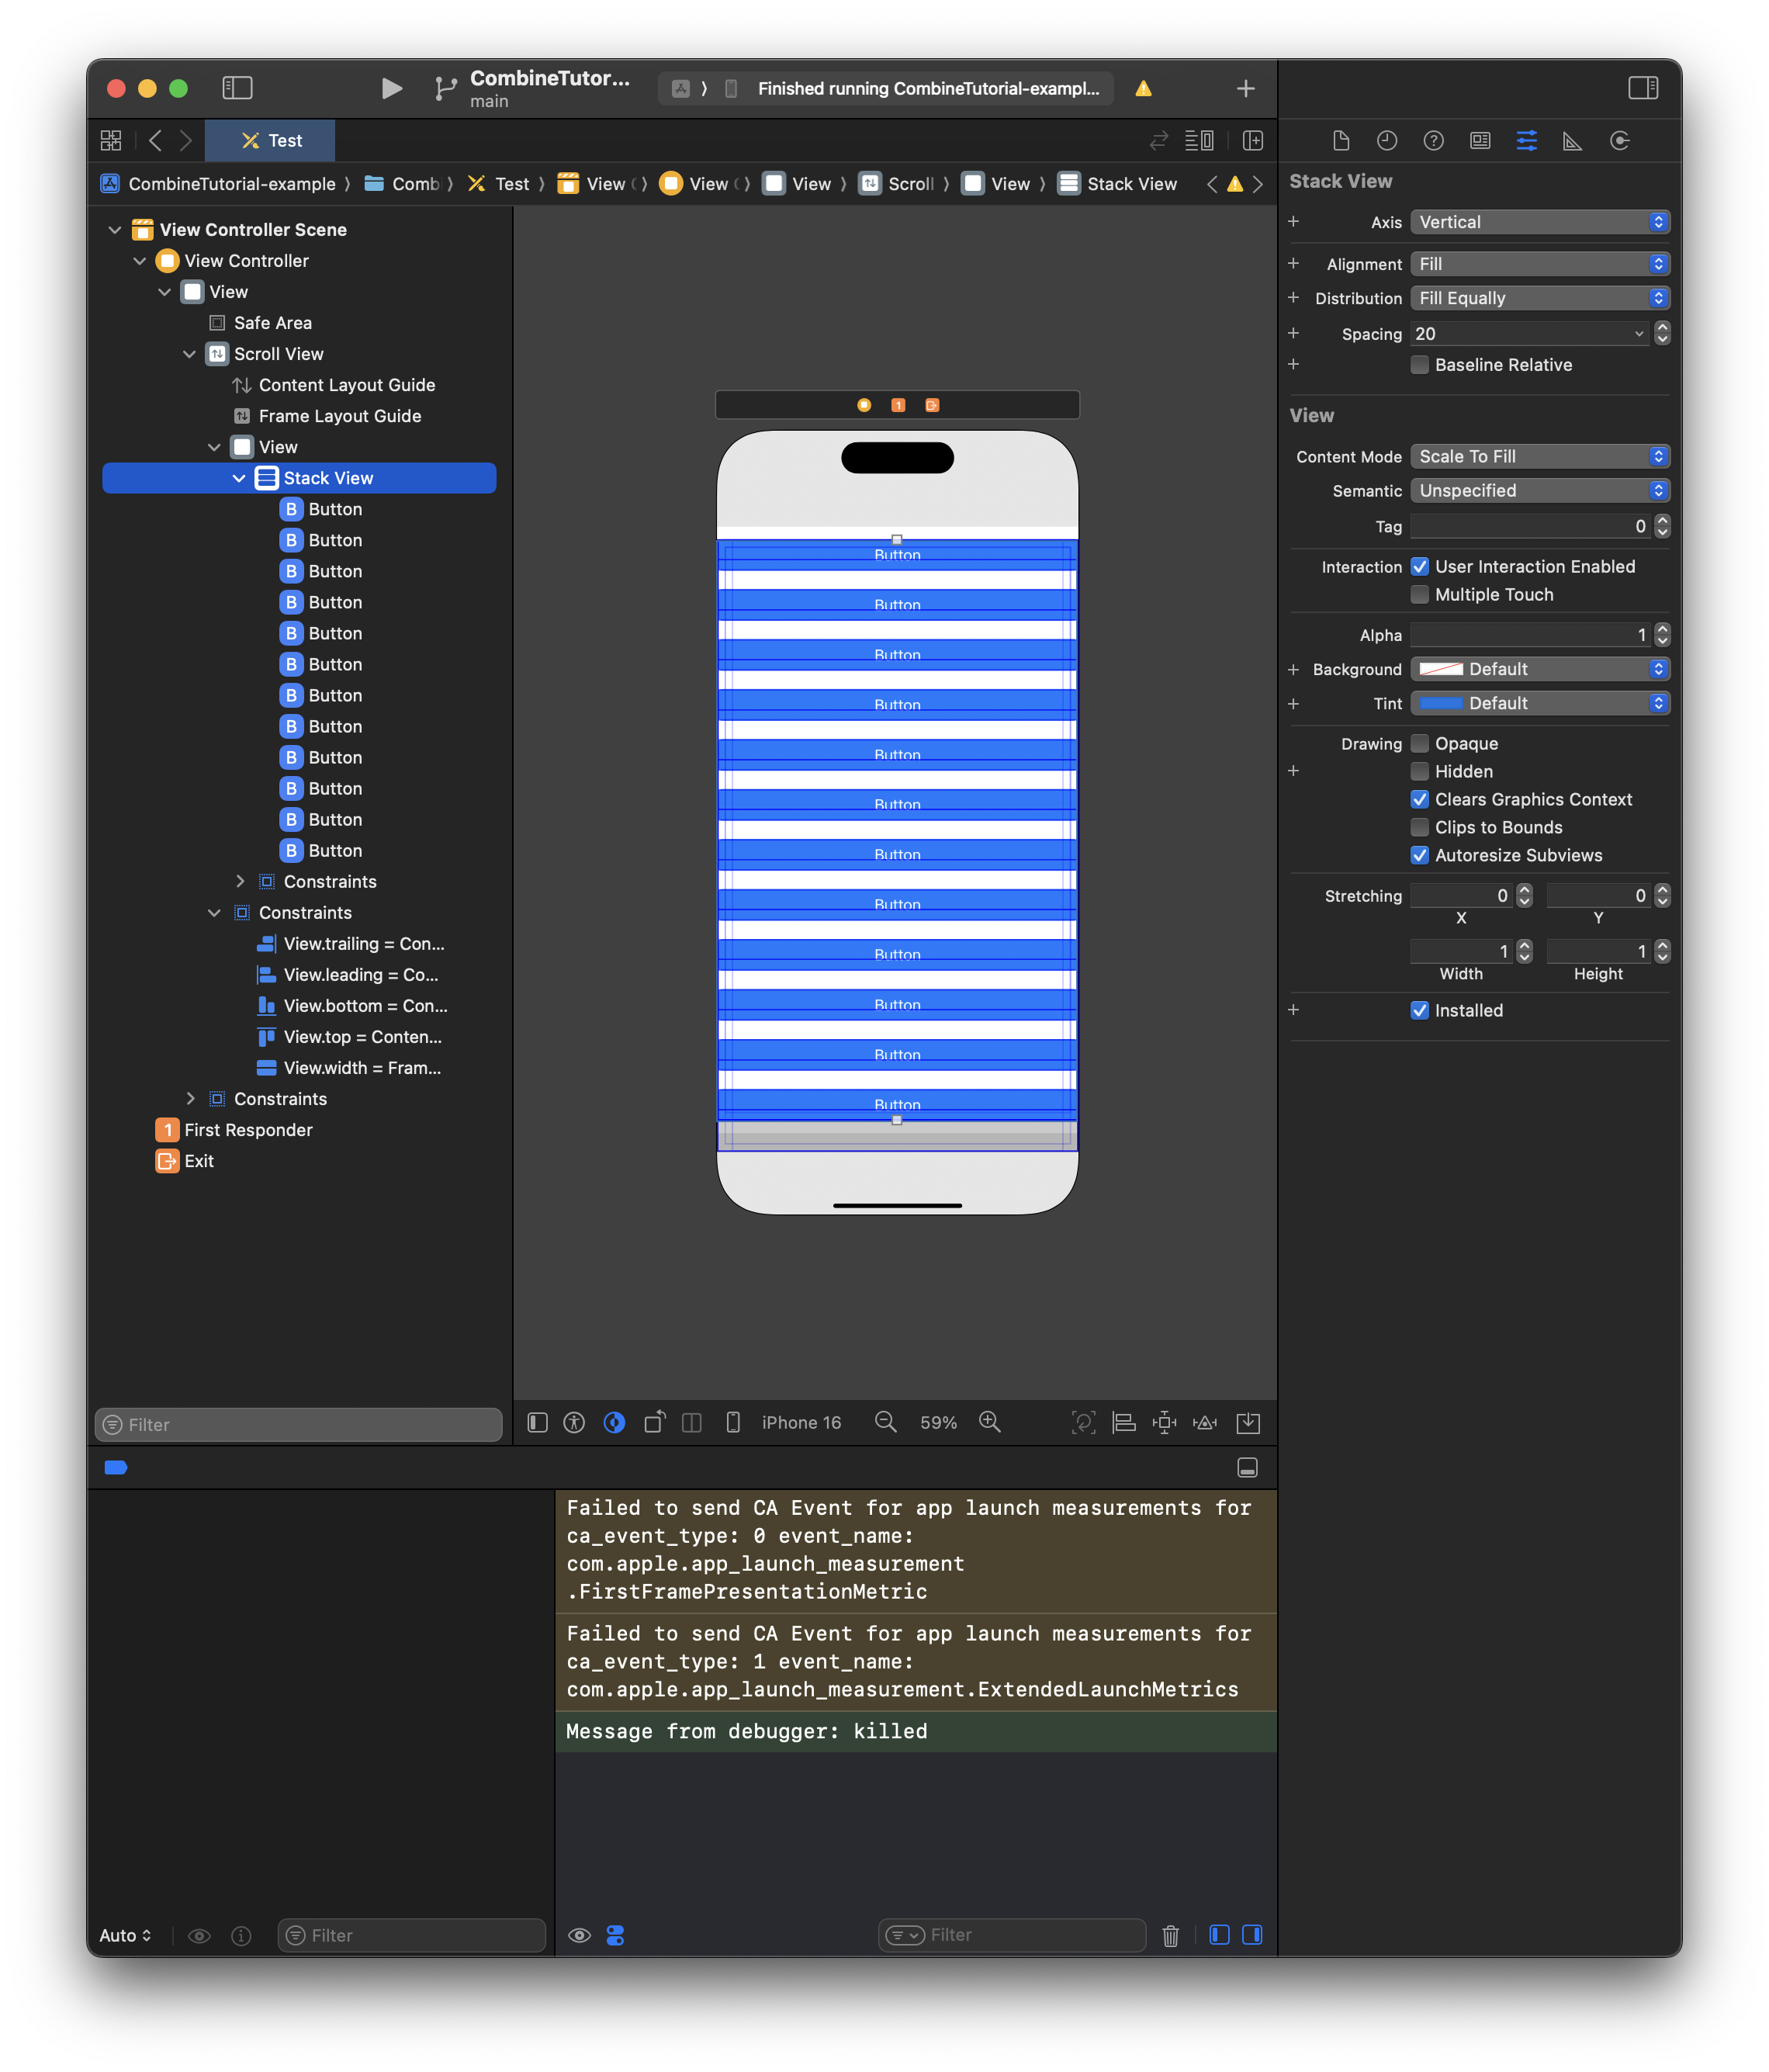
Task: Click CombineTutorial-example in the jump bar
Action: [219, 184]
